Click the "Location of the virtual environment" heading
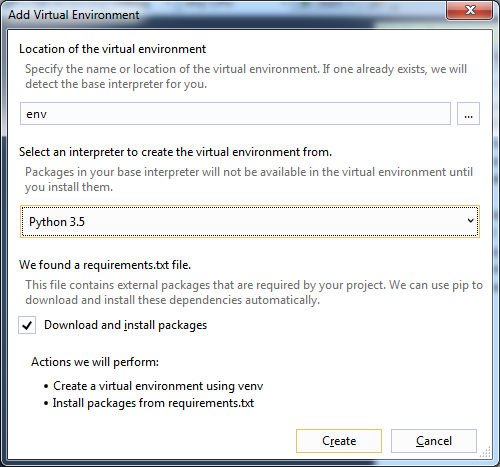 point(112,49)
